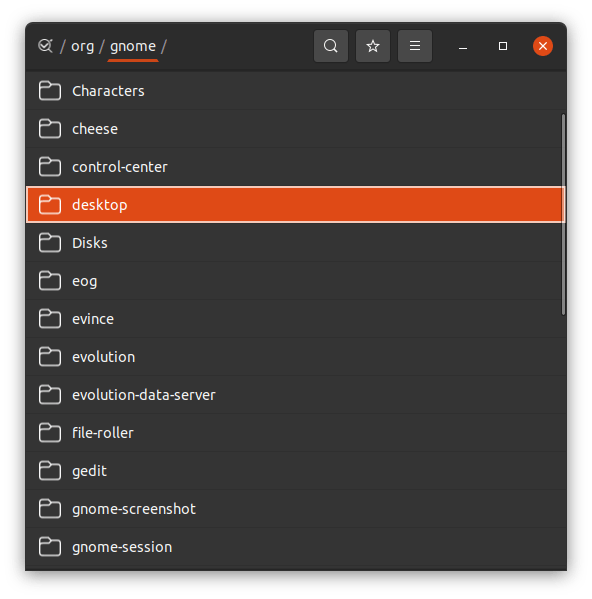Open the gnome-screenshot folder

295,509
